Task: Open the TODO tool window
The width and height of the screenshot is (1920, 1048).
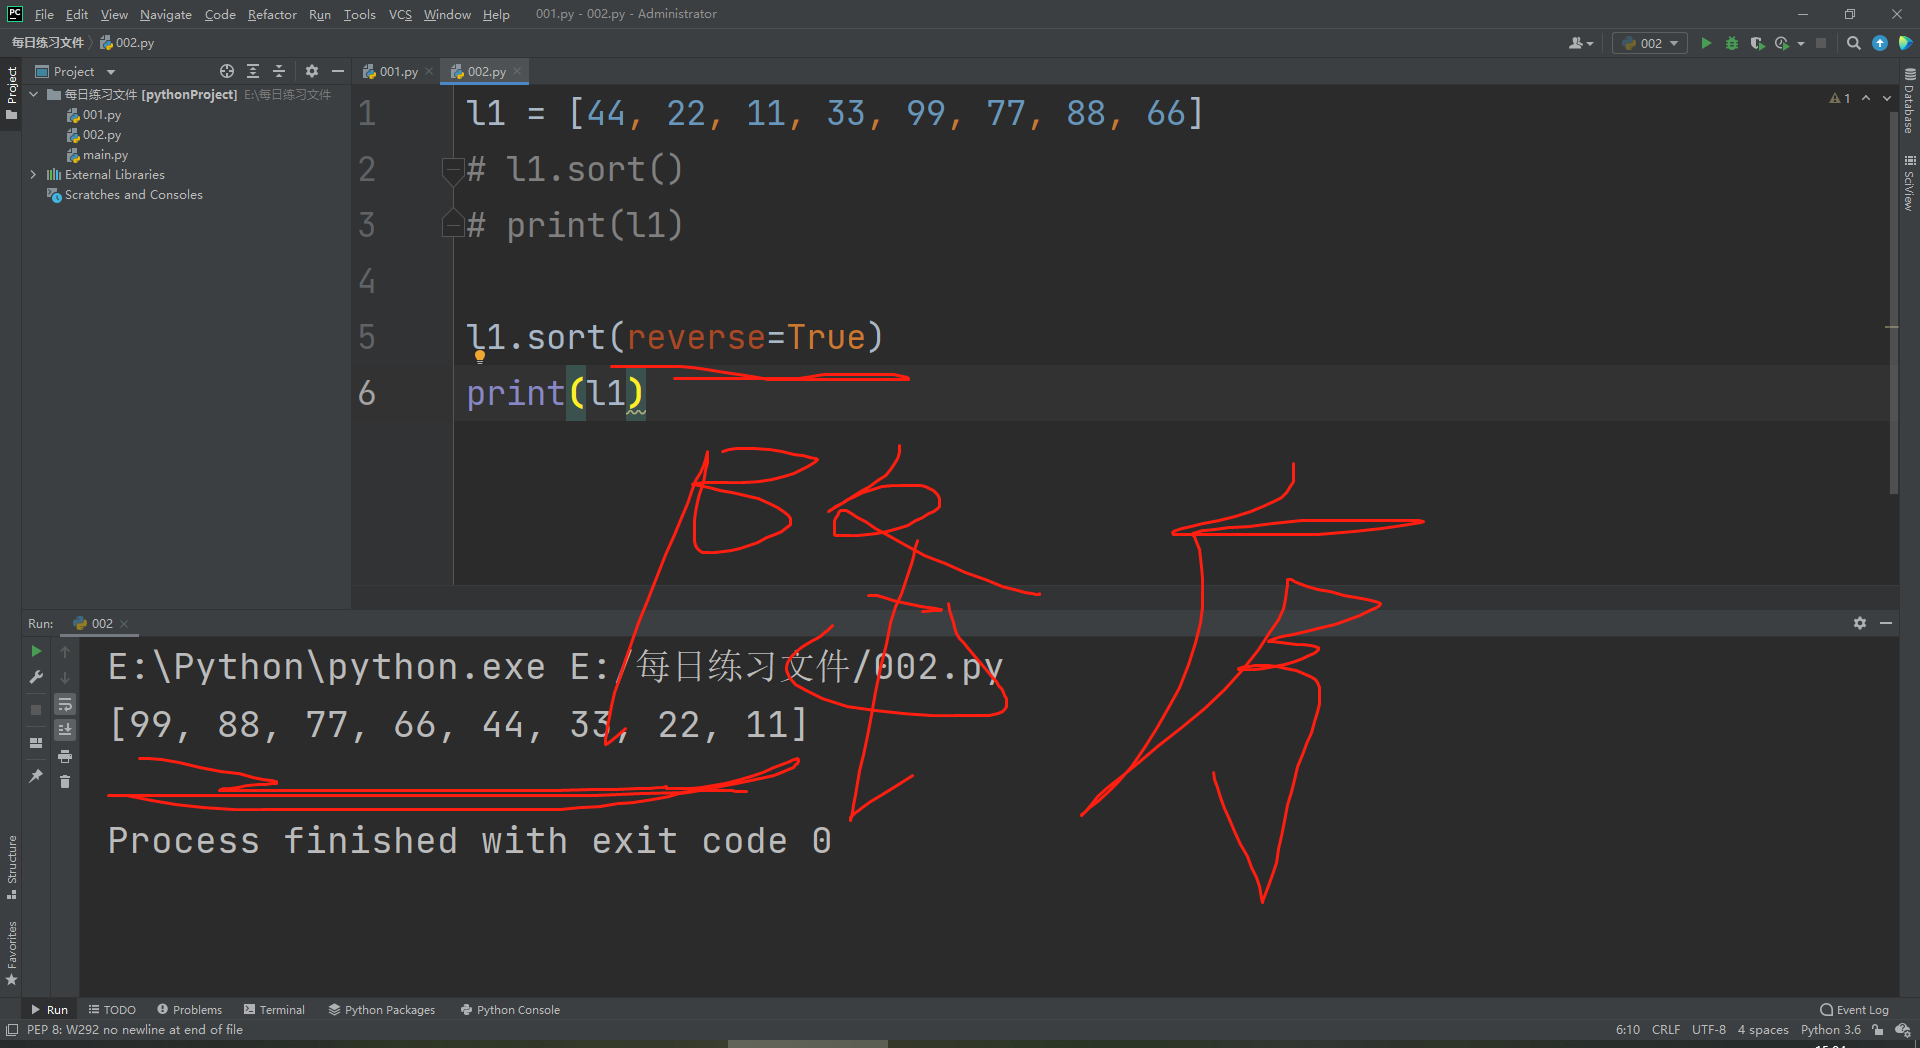Action: [x=112, y=1010]
